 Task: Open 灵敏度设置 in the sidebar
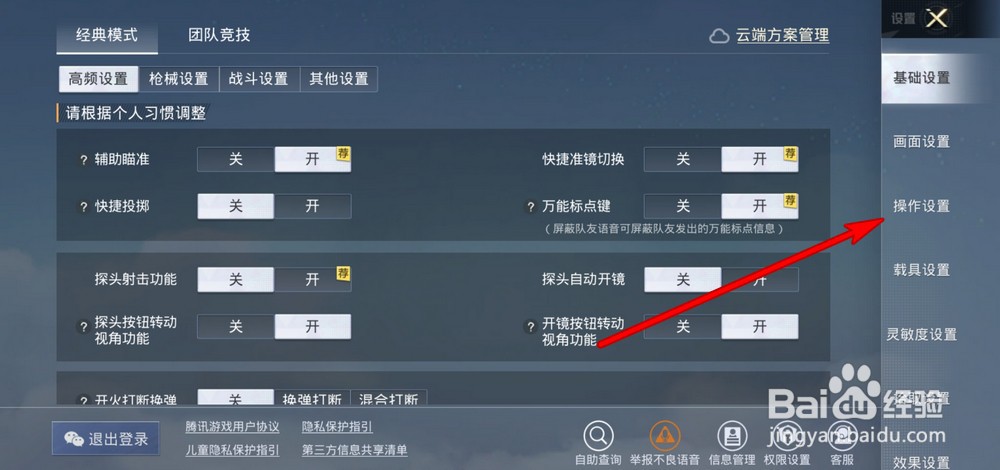pos(921,334)
